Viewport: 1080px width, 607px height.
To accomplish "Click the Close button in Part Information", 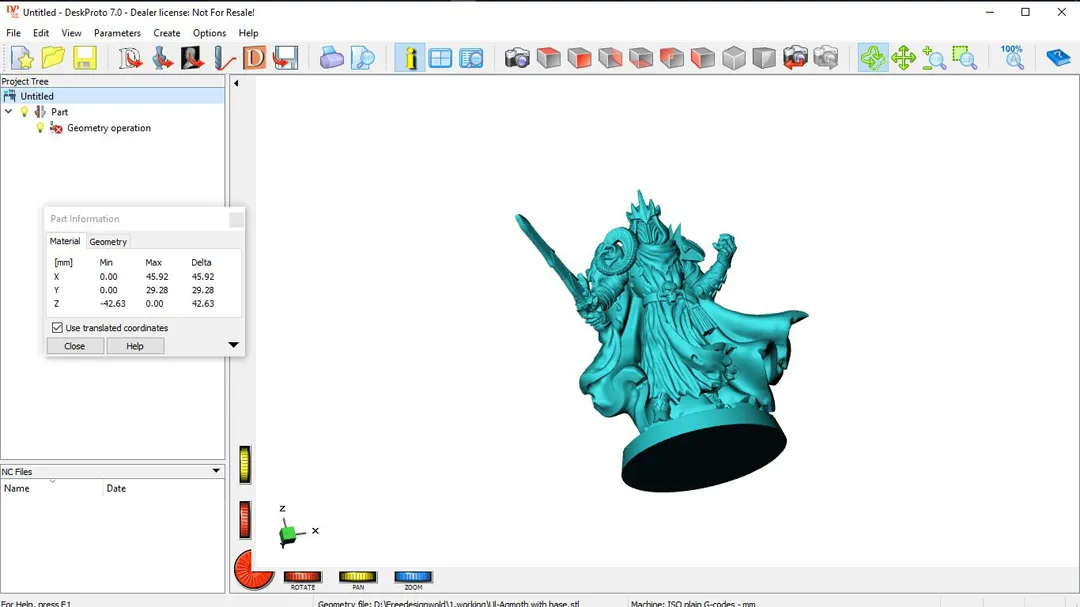I will (x=75, y=346).
